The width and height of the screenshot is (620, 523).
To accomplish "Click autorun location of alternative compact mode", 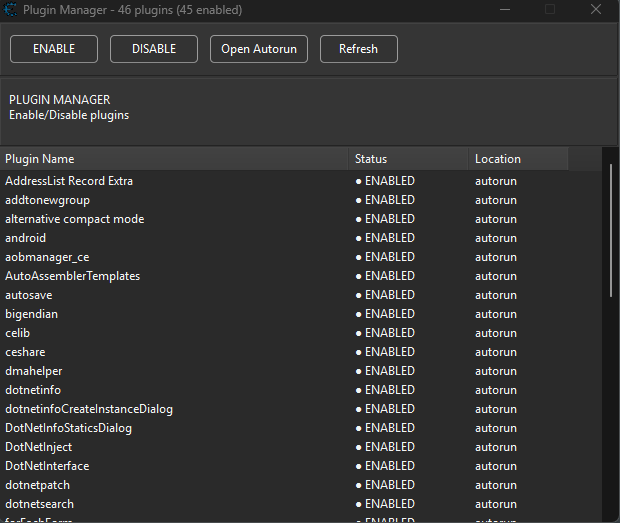I will pyautogui.click(x=496, y=219).
